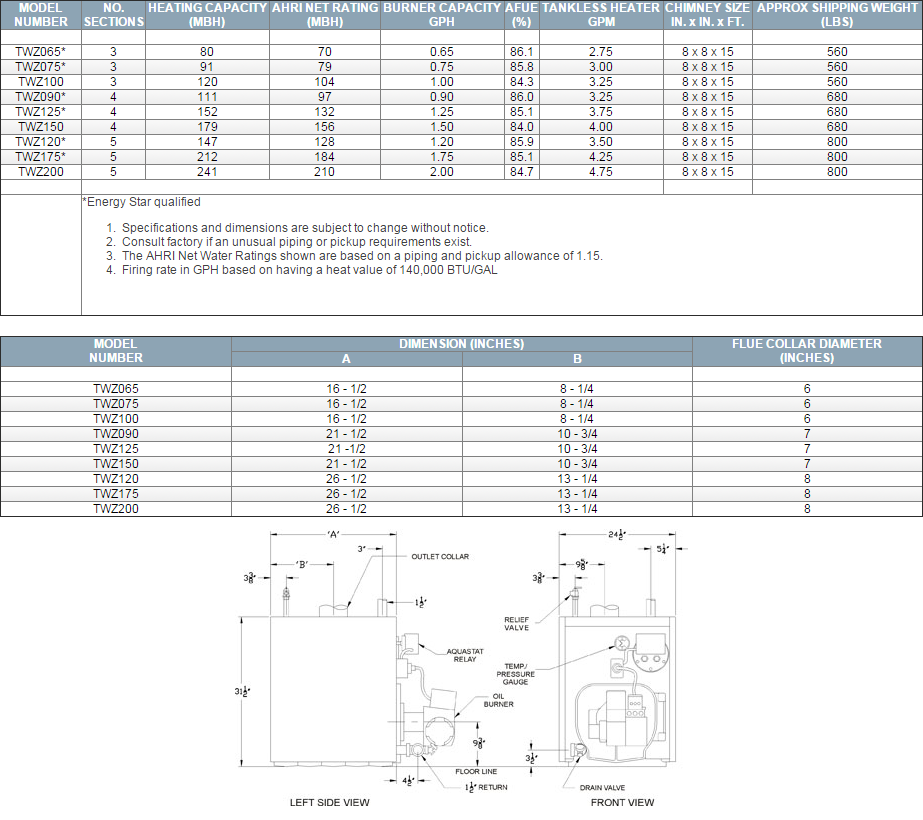923x820 pixels.
Task: Select the AQUASTAT RELAY diagram label
Action: tap(465, 655)
